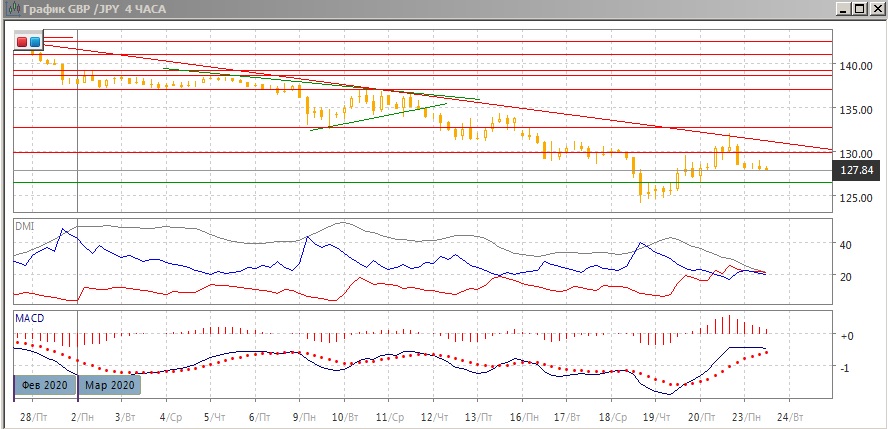Click the 24/Вт date on time axis
The height and width of the screenshot is (429, 888).
click(791, 414)
